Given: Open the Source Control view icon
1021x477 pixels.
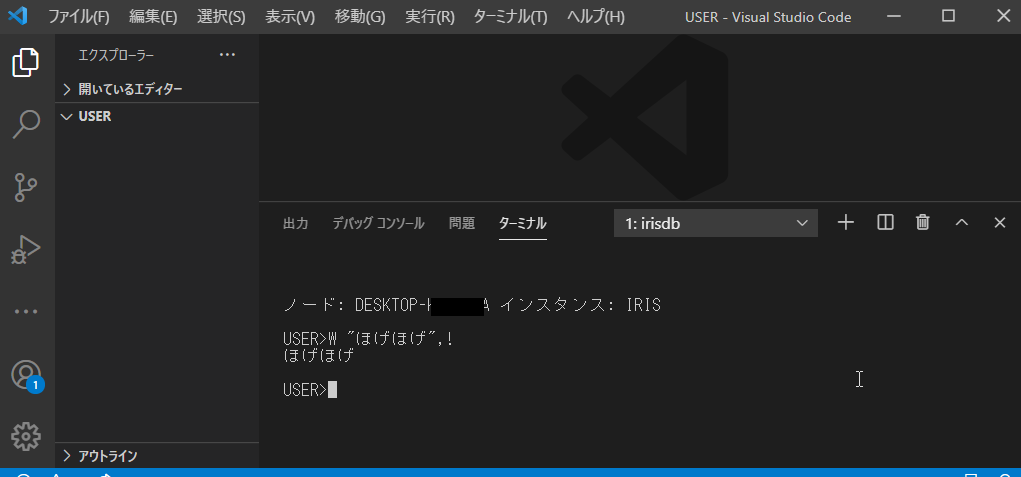Looking at the screenshot, I should pos(26,187).
